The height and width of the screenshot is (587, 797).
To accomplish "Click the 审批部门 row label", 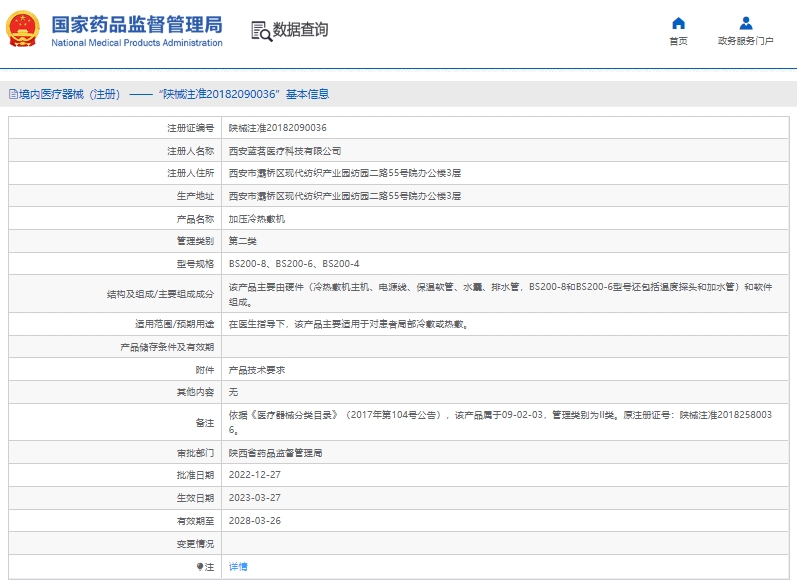I will click(x=195, y=453).
